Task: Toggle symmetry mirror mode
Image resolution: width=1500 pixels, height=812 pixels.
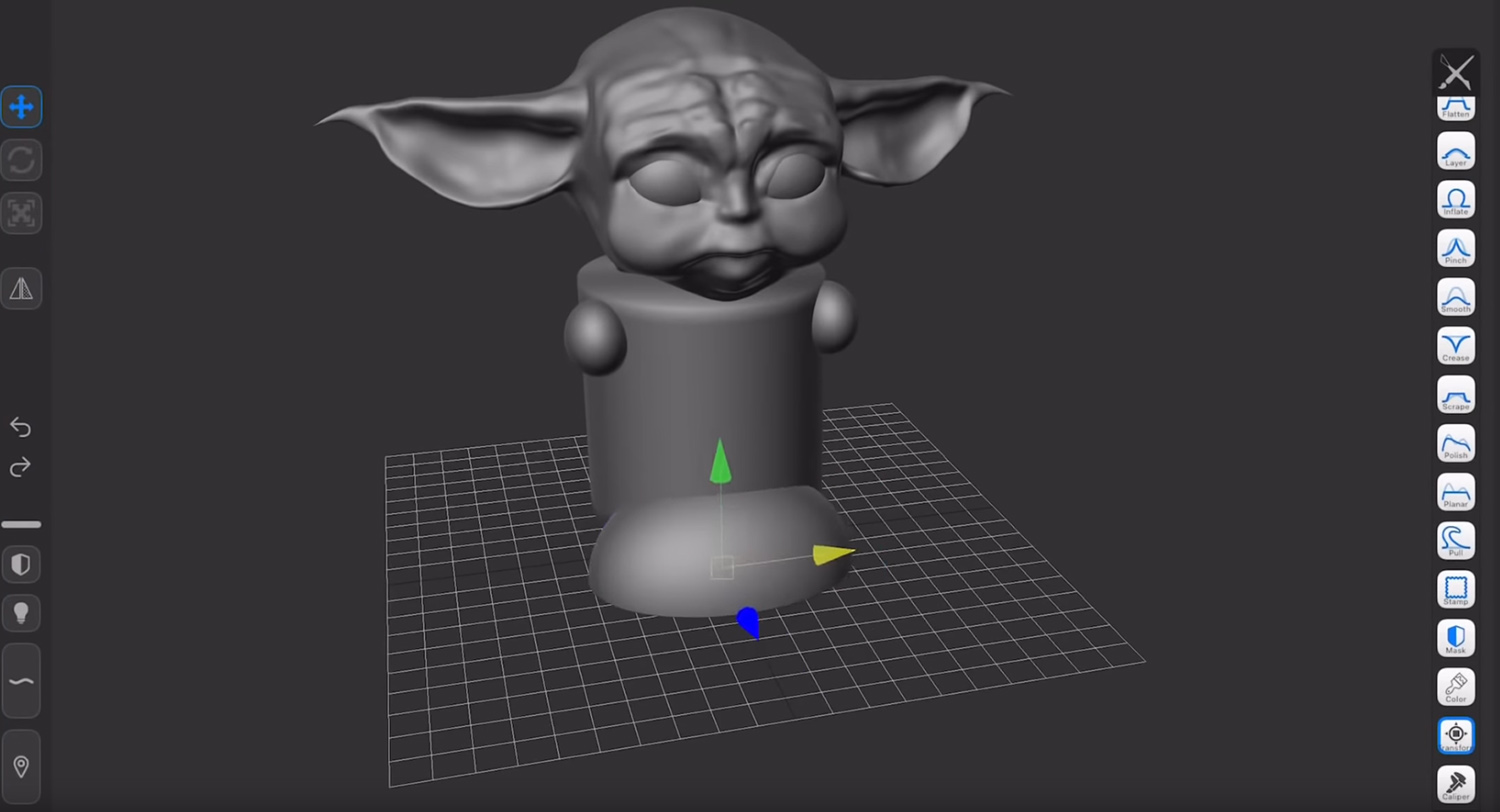Action: pos(21,288)
